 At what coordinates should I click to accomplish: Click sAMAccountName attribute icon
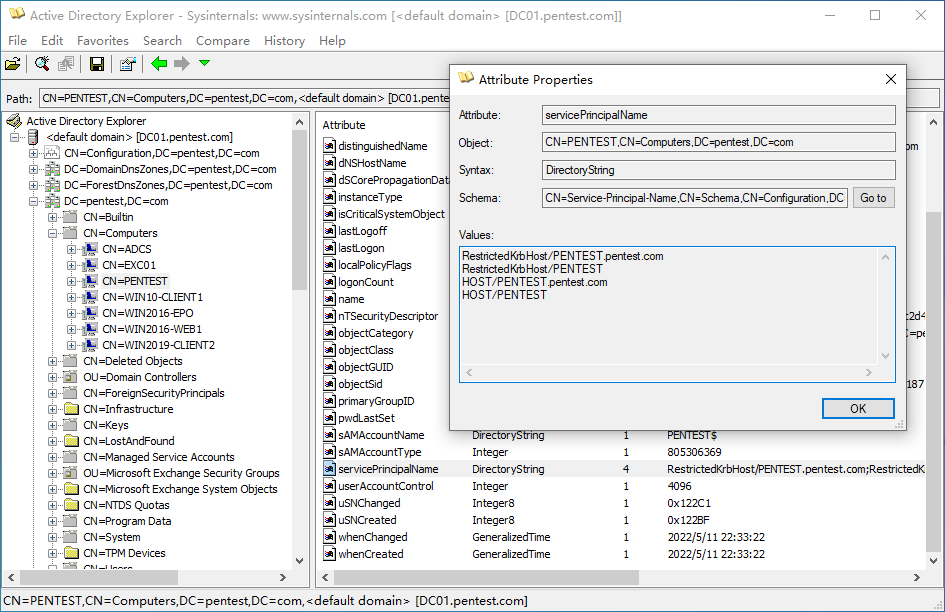coord(329,434)
